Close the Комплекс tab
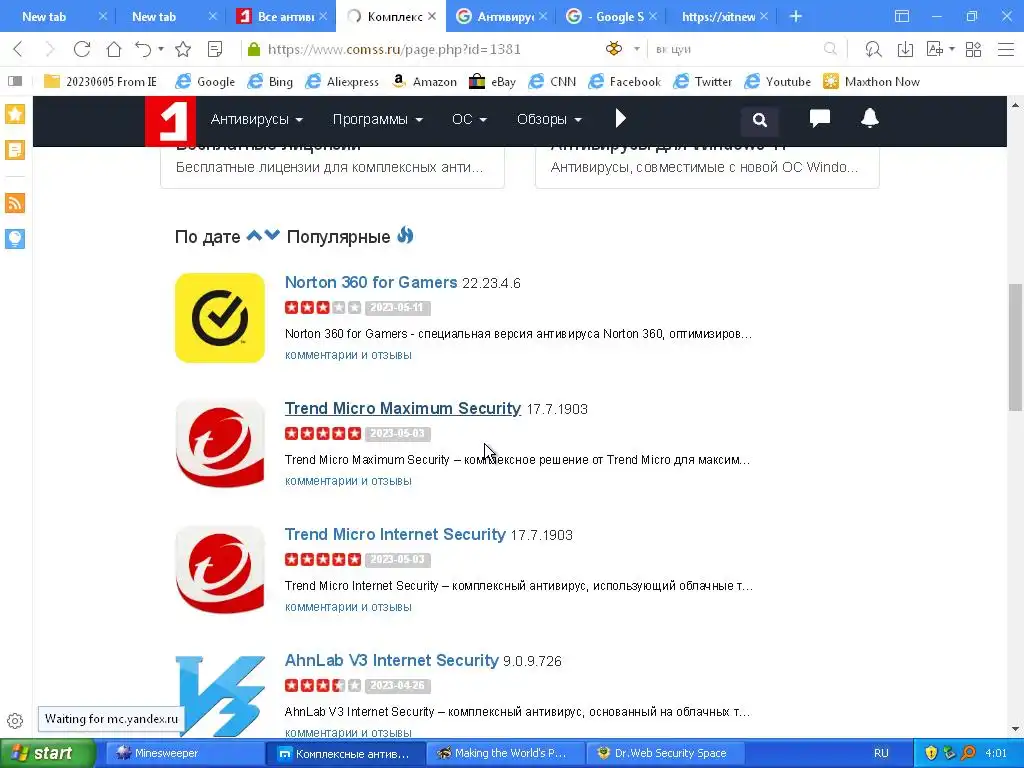The width and height of the screenshot is (1024, 768). coord(432,16)
